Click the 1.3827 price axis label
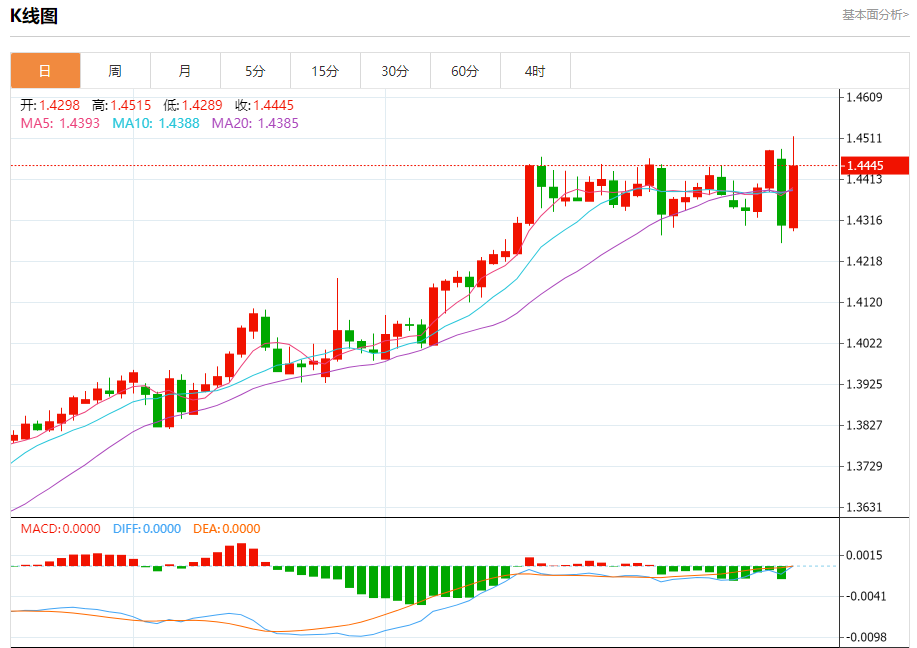The image size is (917, 648). (864, 425)
